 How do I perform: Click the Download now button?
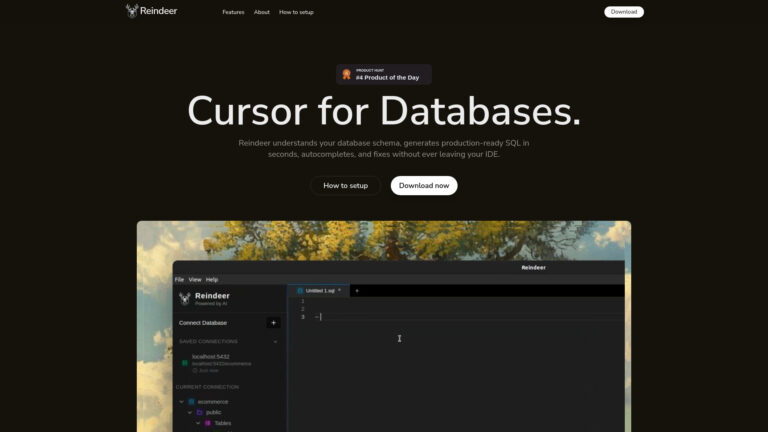[424, 186]
